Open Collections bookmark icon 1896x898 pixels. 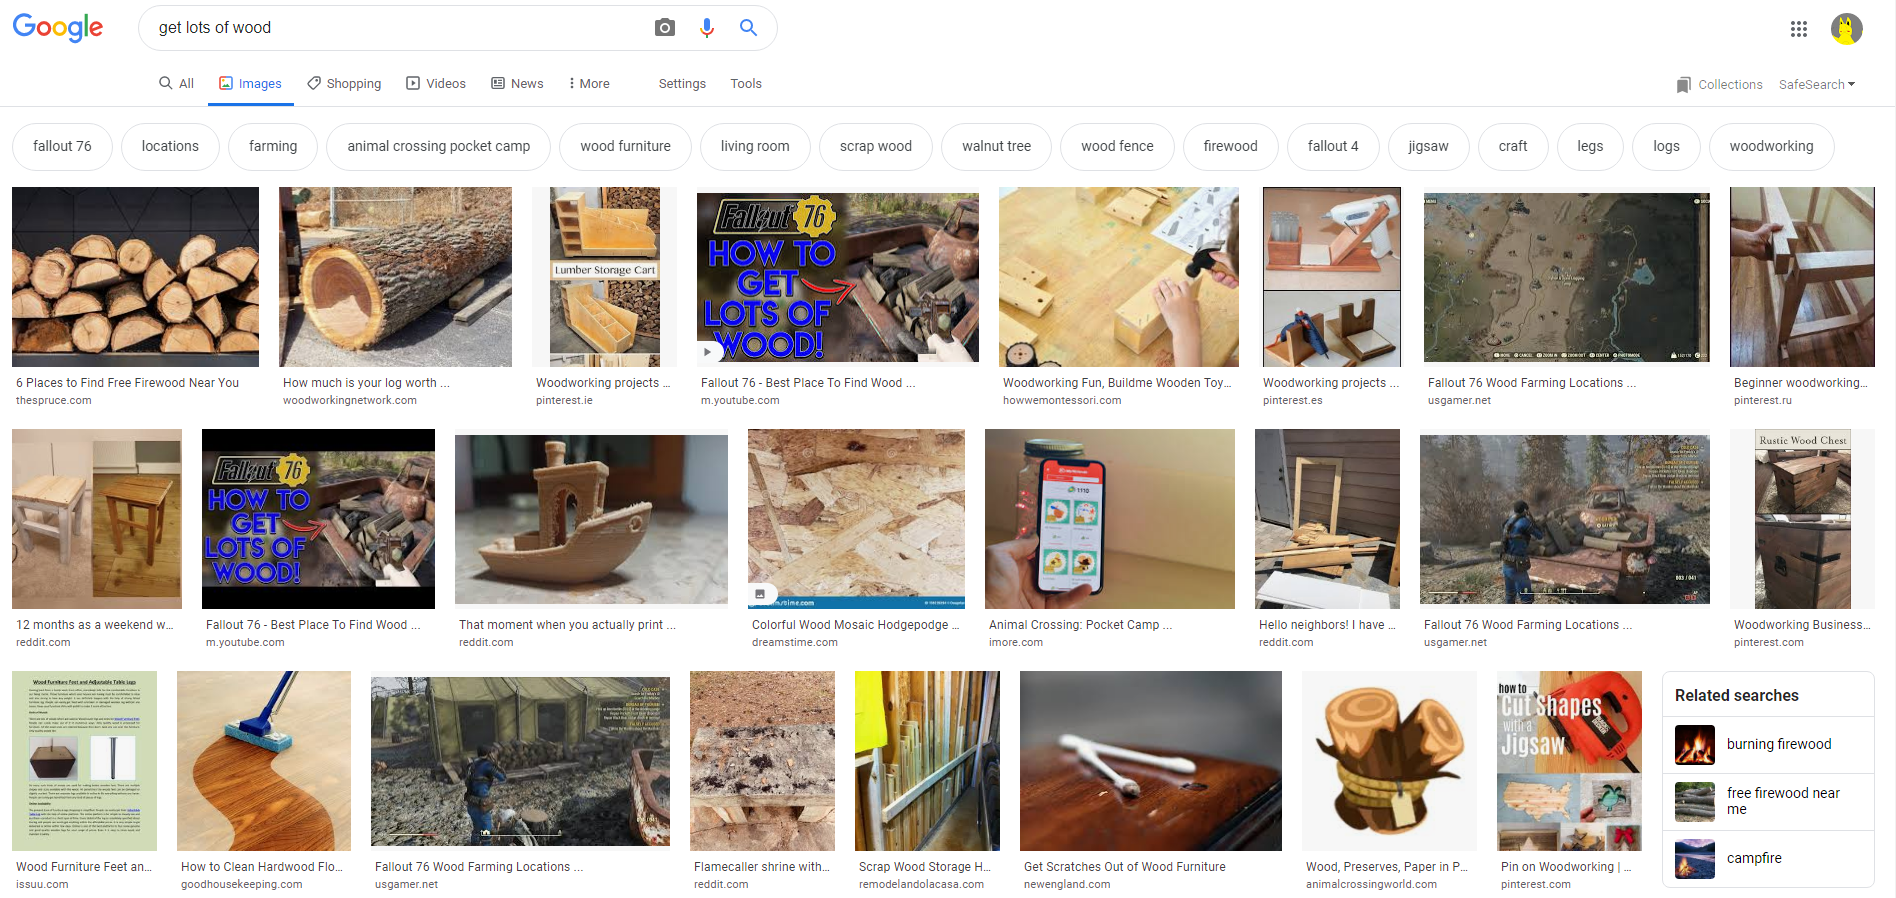coord(1684,85)
